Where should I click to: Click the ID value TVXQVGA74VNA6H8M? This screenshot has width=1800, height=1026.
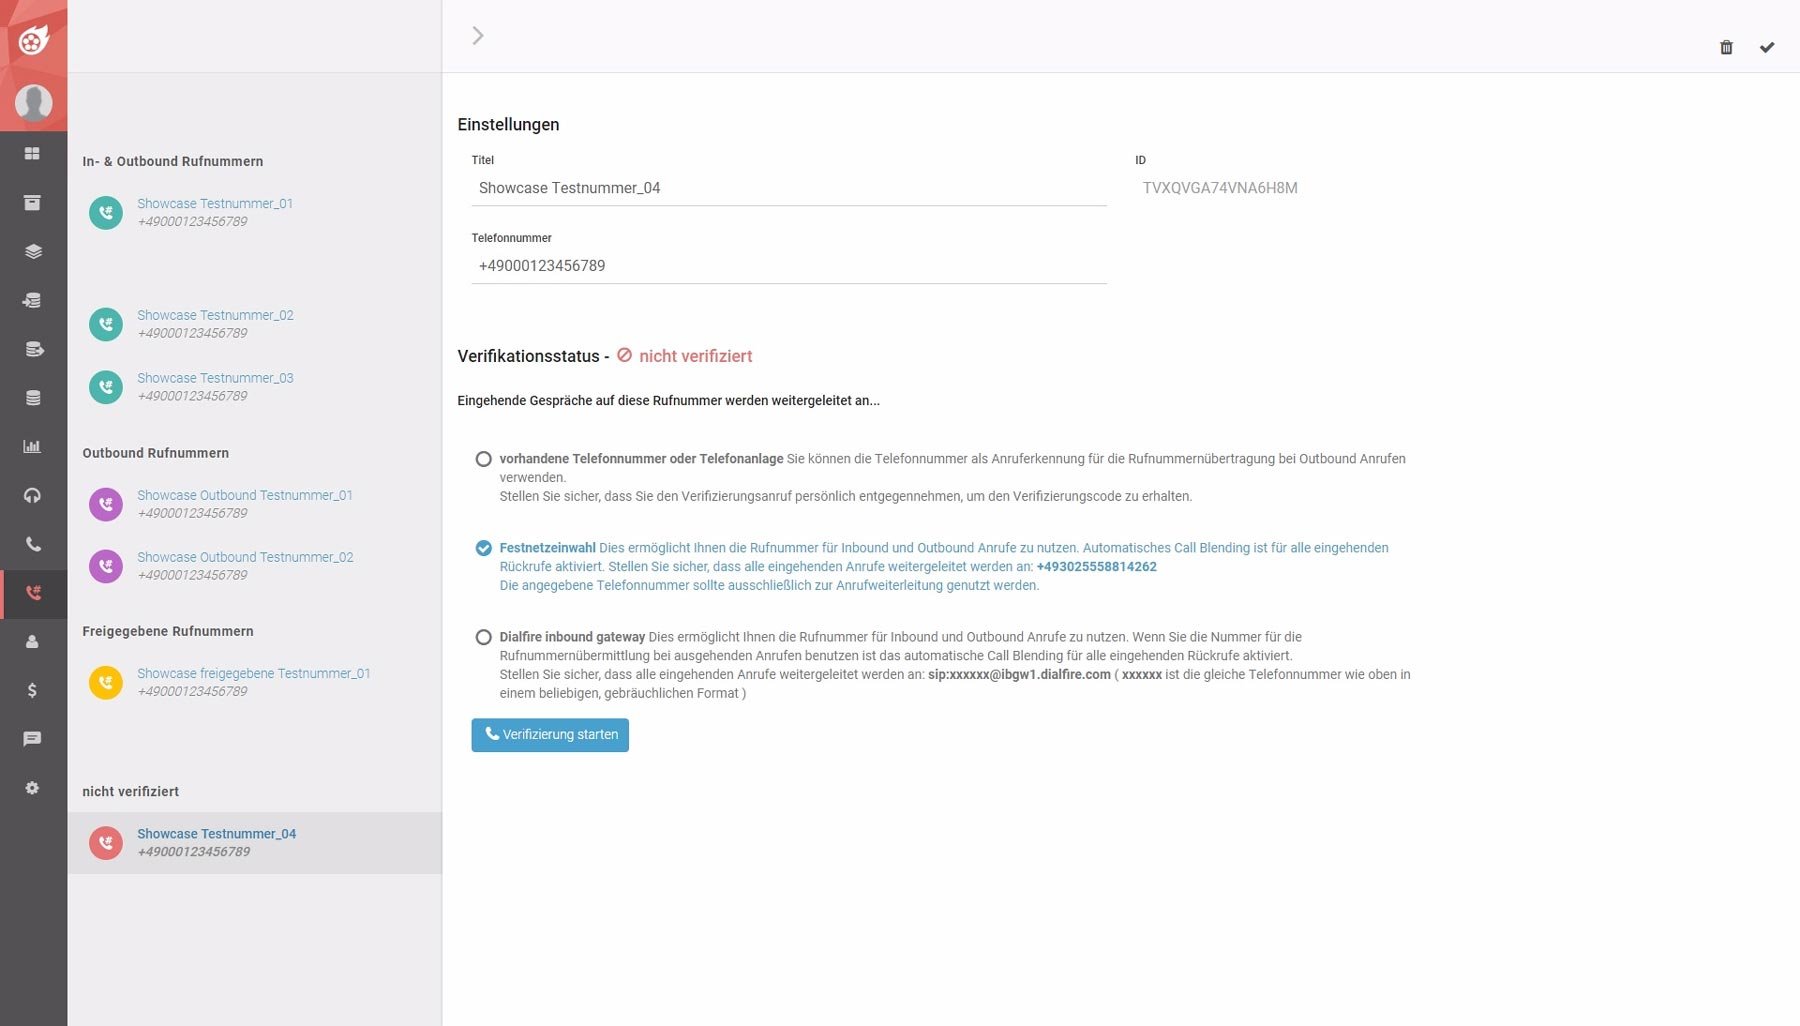click(1220, 188)
